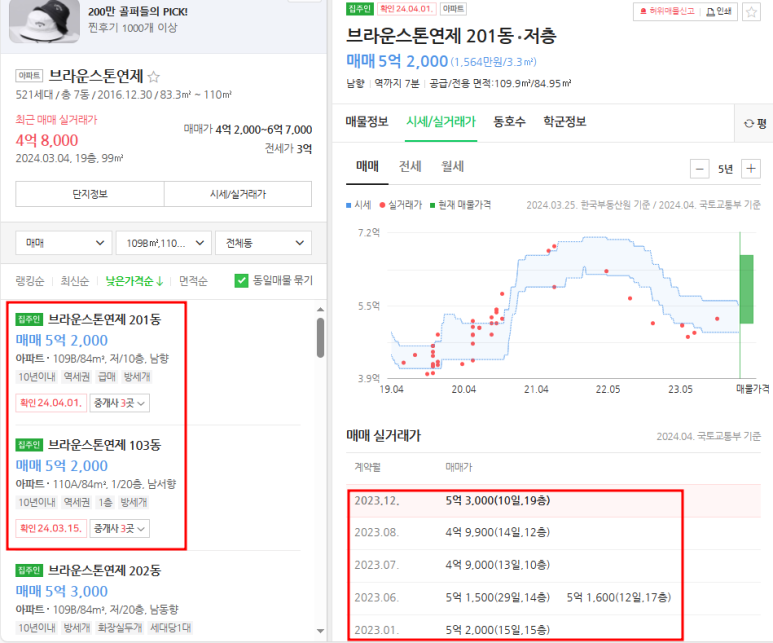Click the 2023.12. 5억 3,000 transaction row

[x=554, y=500]
